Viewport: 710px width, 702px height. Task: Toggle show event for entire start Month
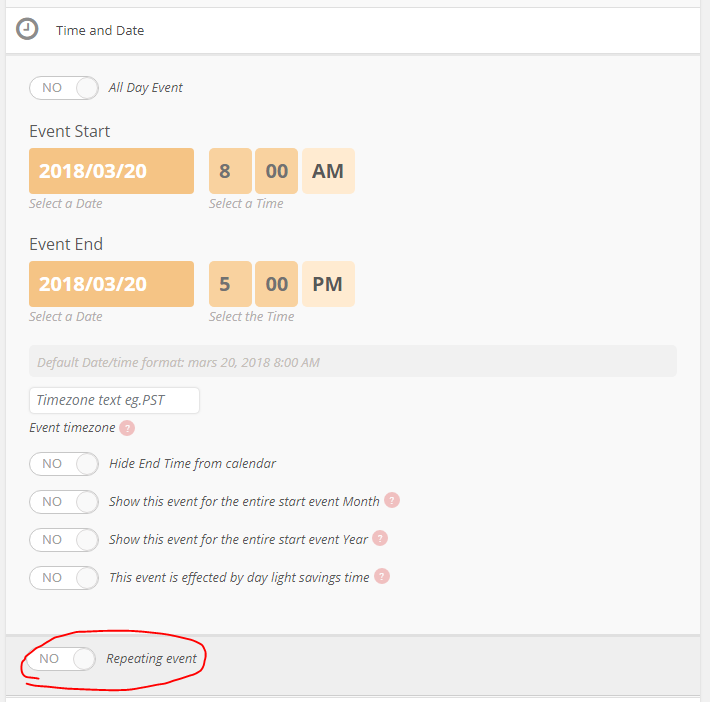(x=64, y=501)
